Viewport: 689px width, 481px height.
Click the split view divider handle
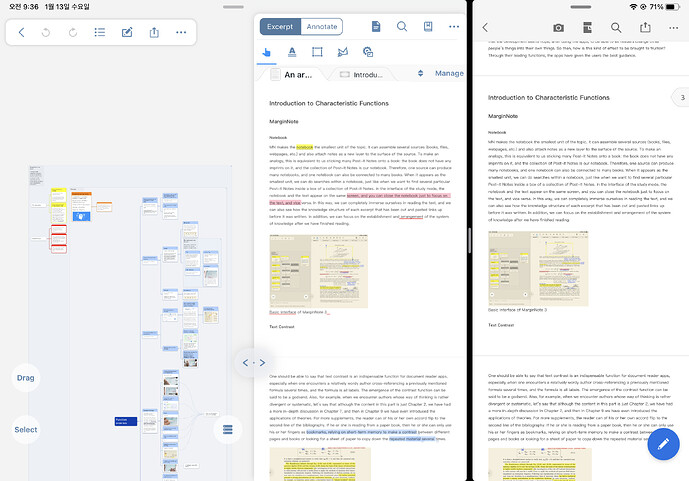click(x=469, y=241)
